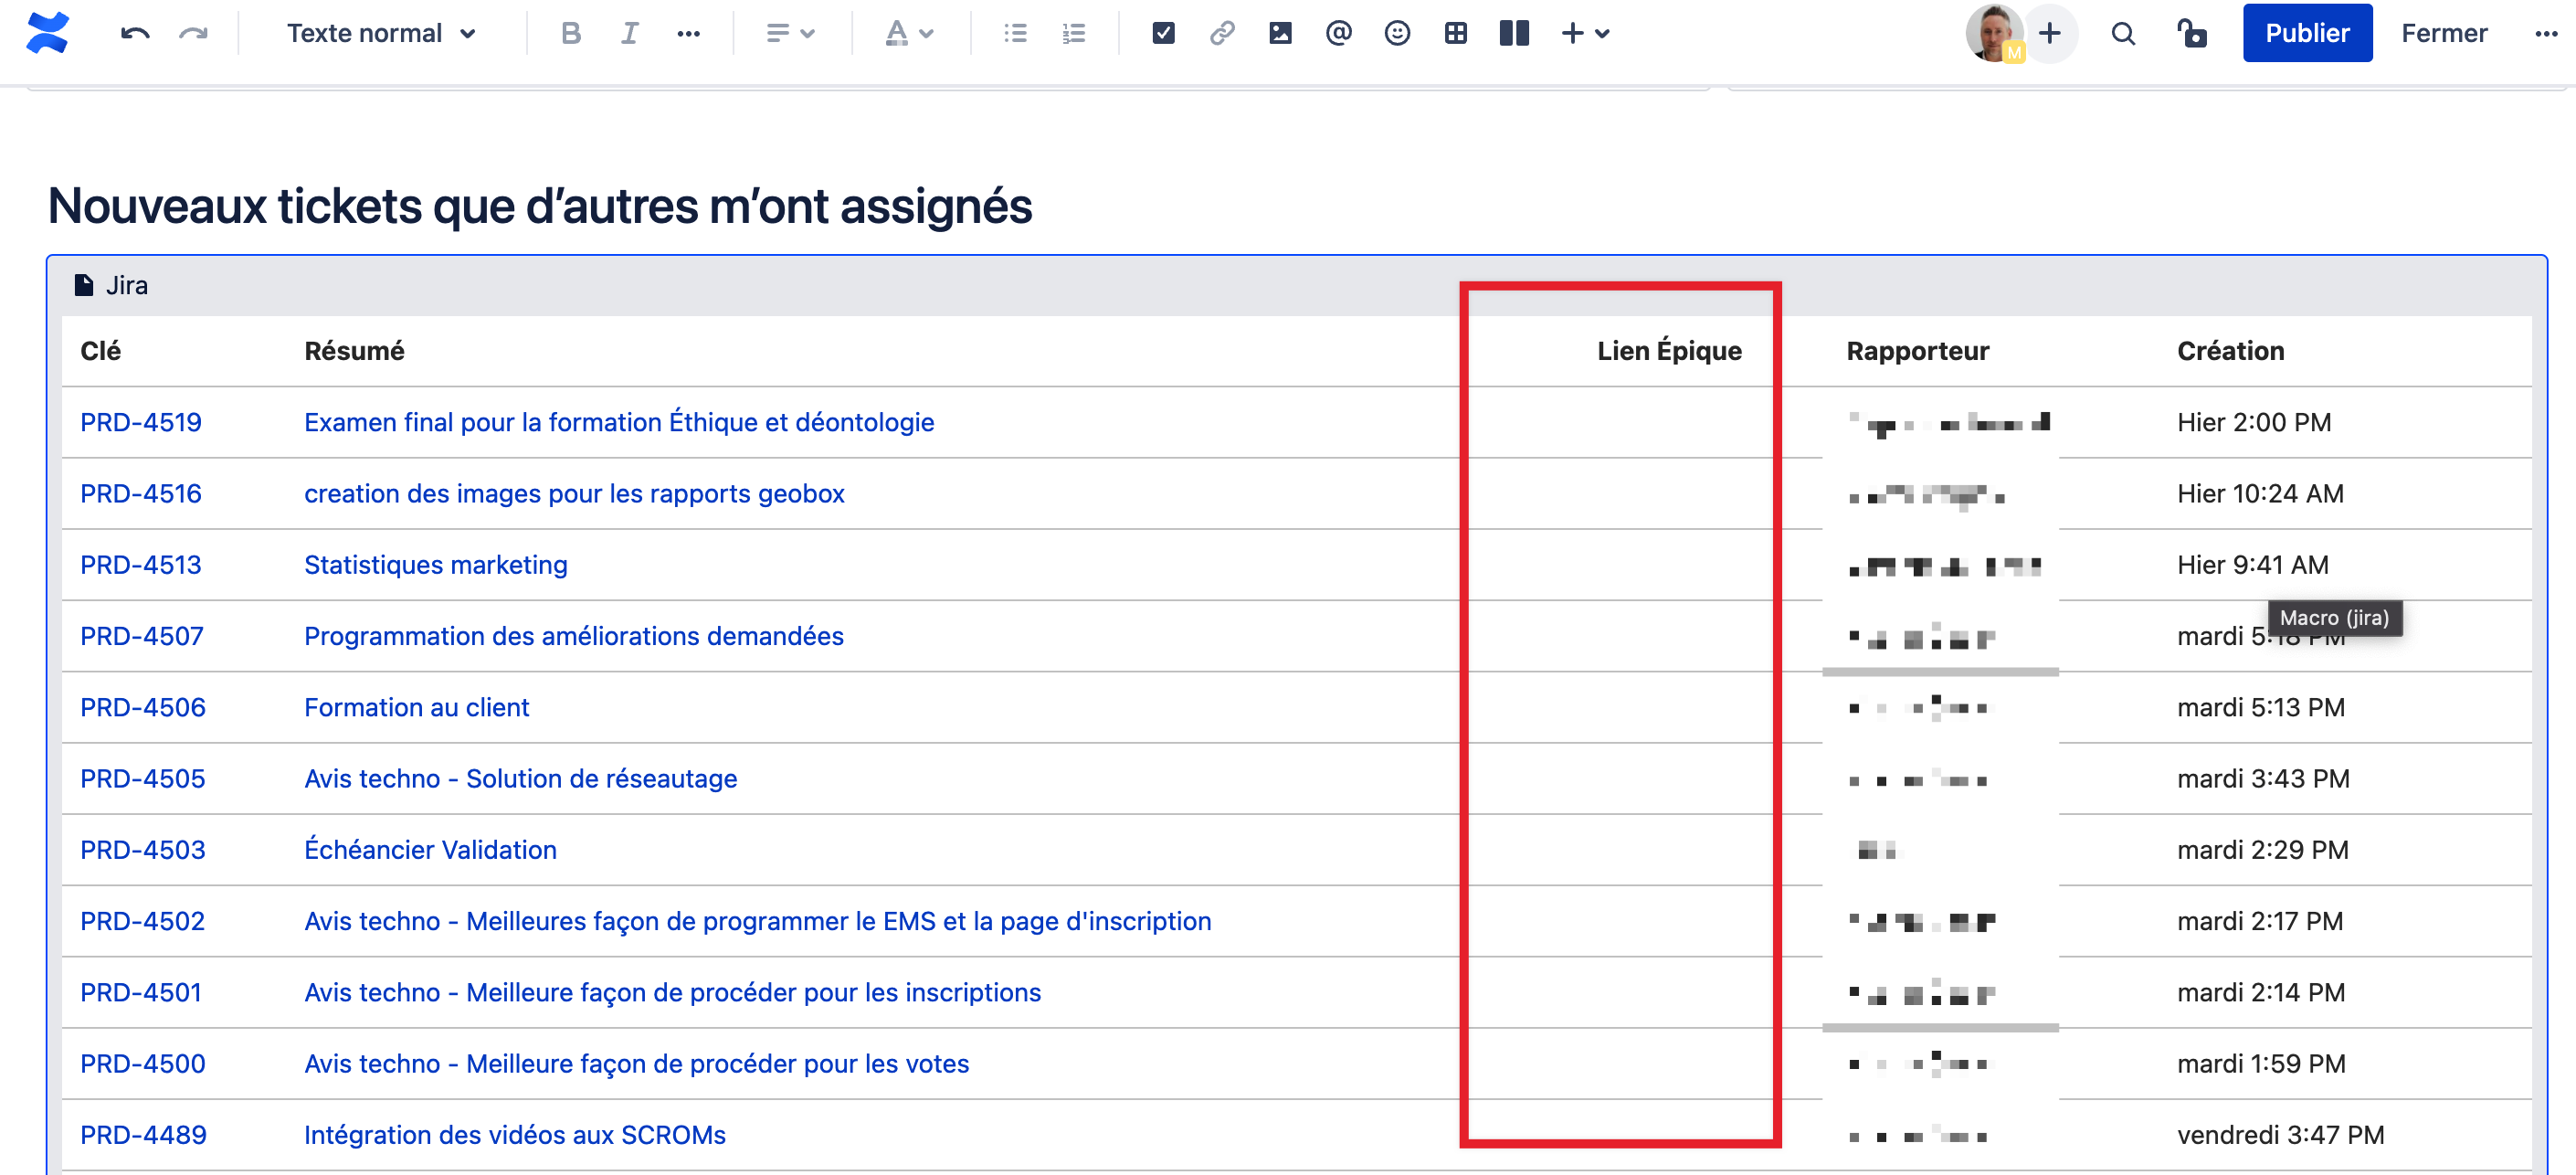Toggle italic formatting
2576x1175 pixels.
629,34
